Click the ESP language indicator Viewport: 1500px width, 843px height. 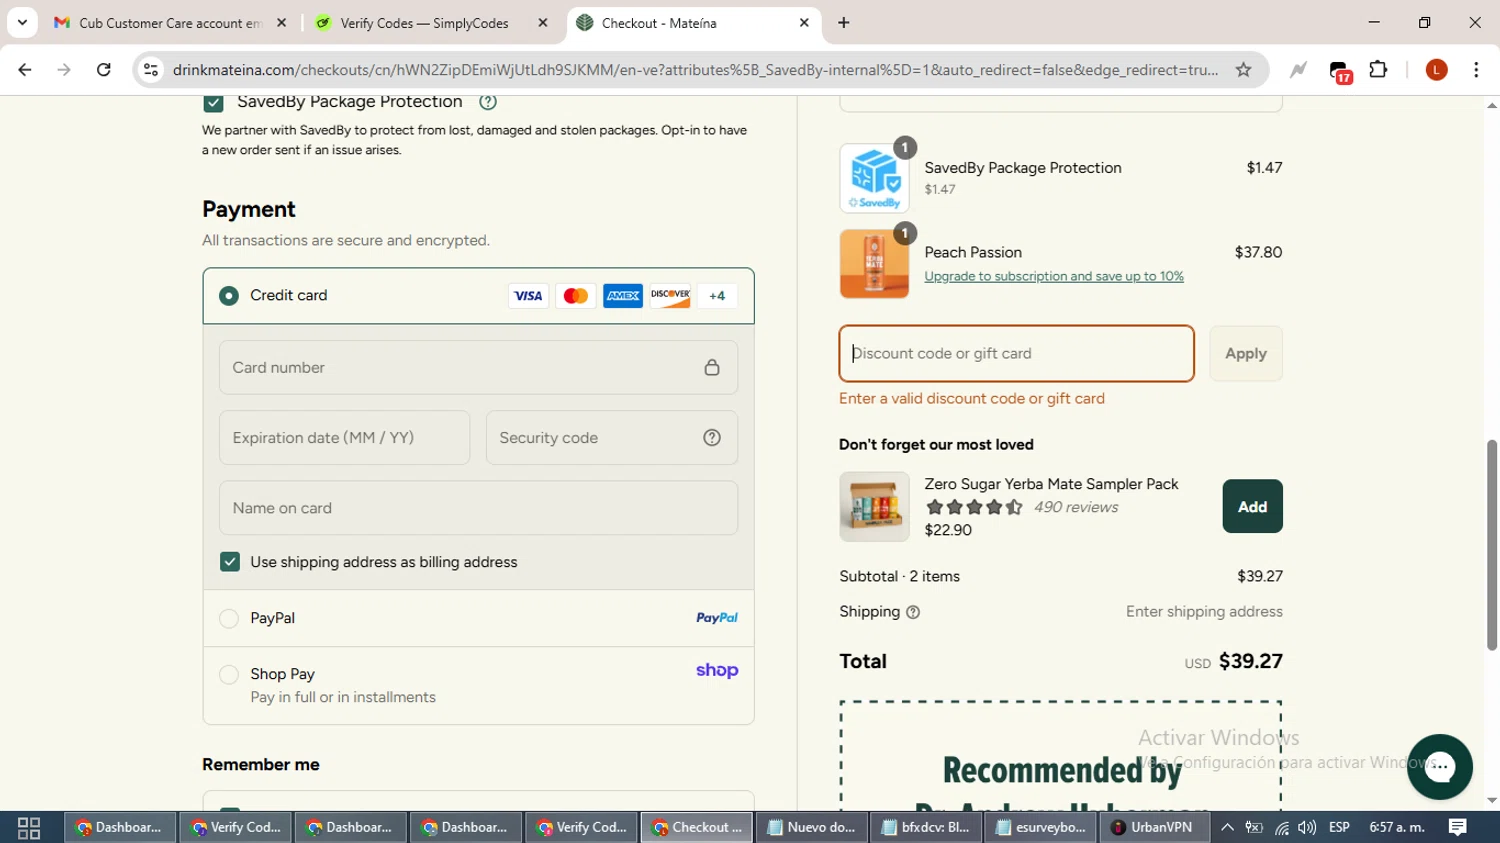click(1339, 828)
